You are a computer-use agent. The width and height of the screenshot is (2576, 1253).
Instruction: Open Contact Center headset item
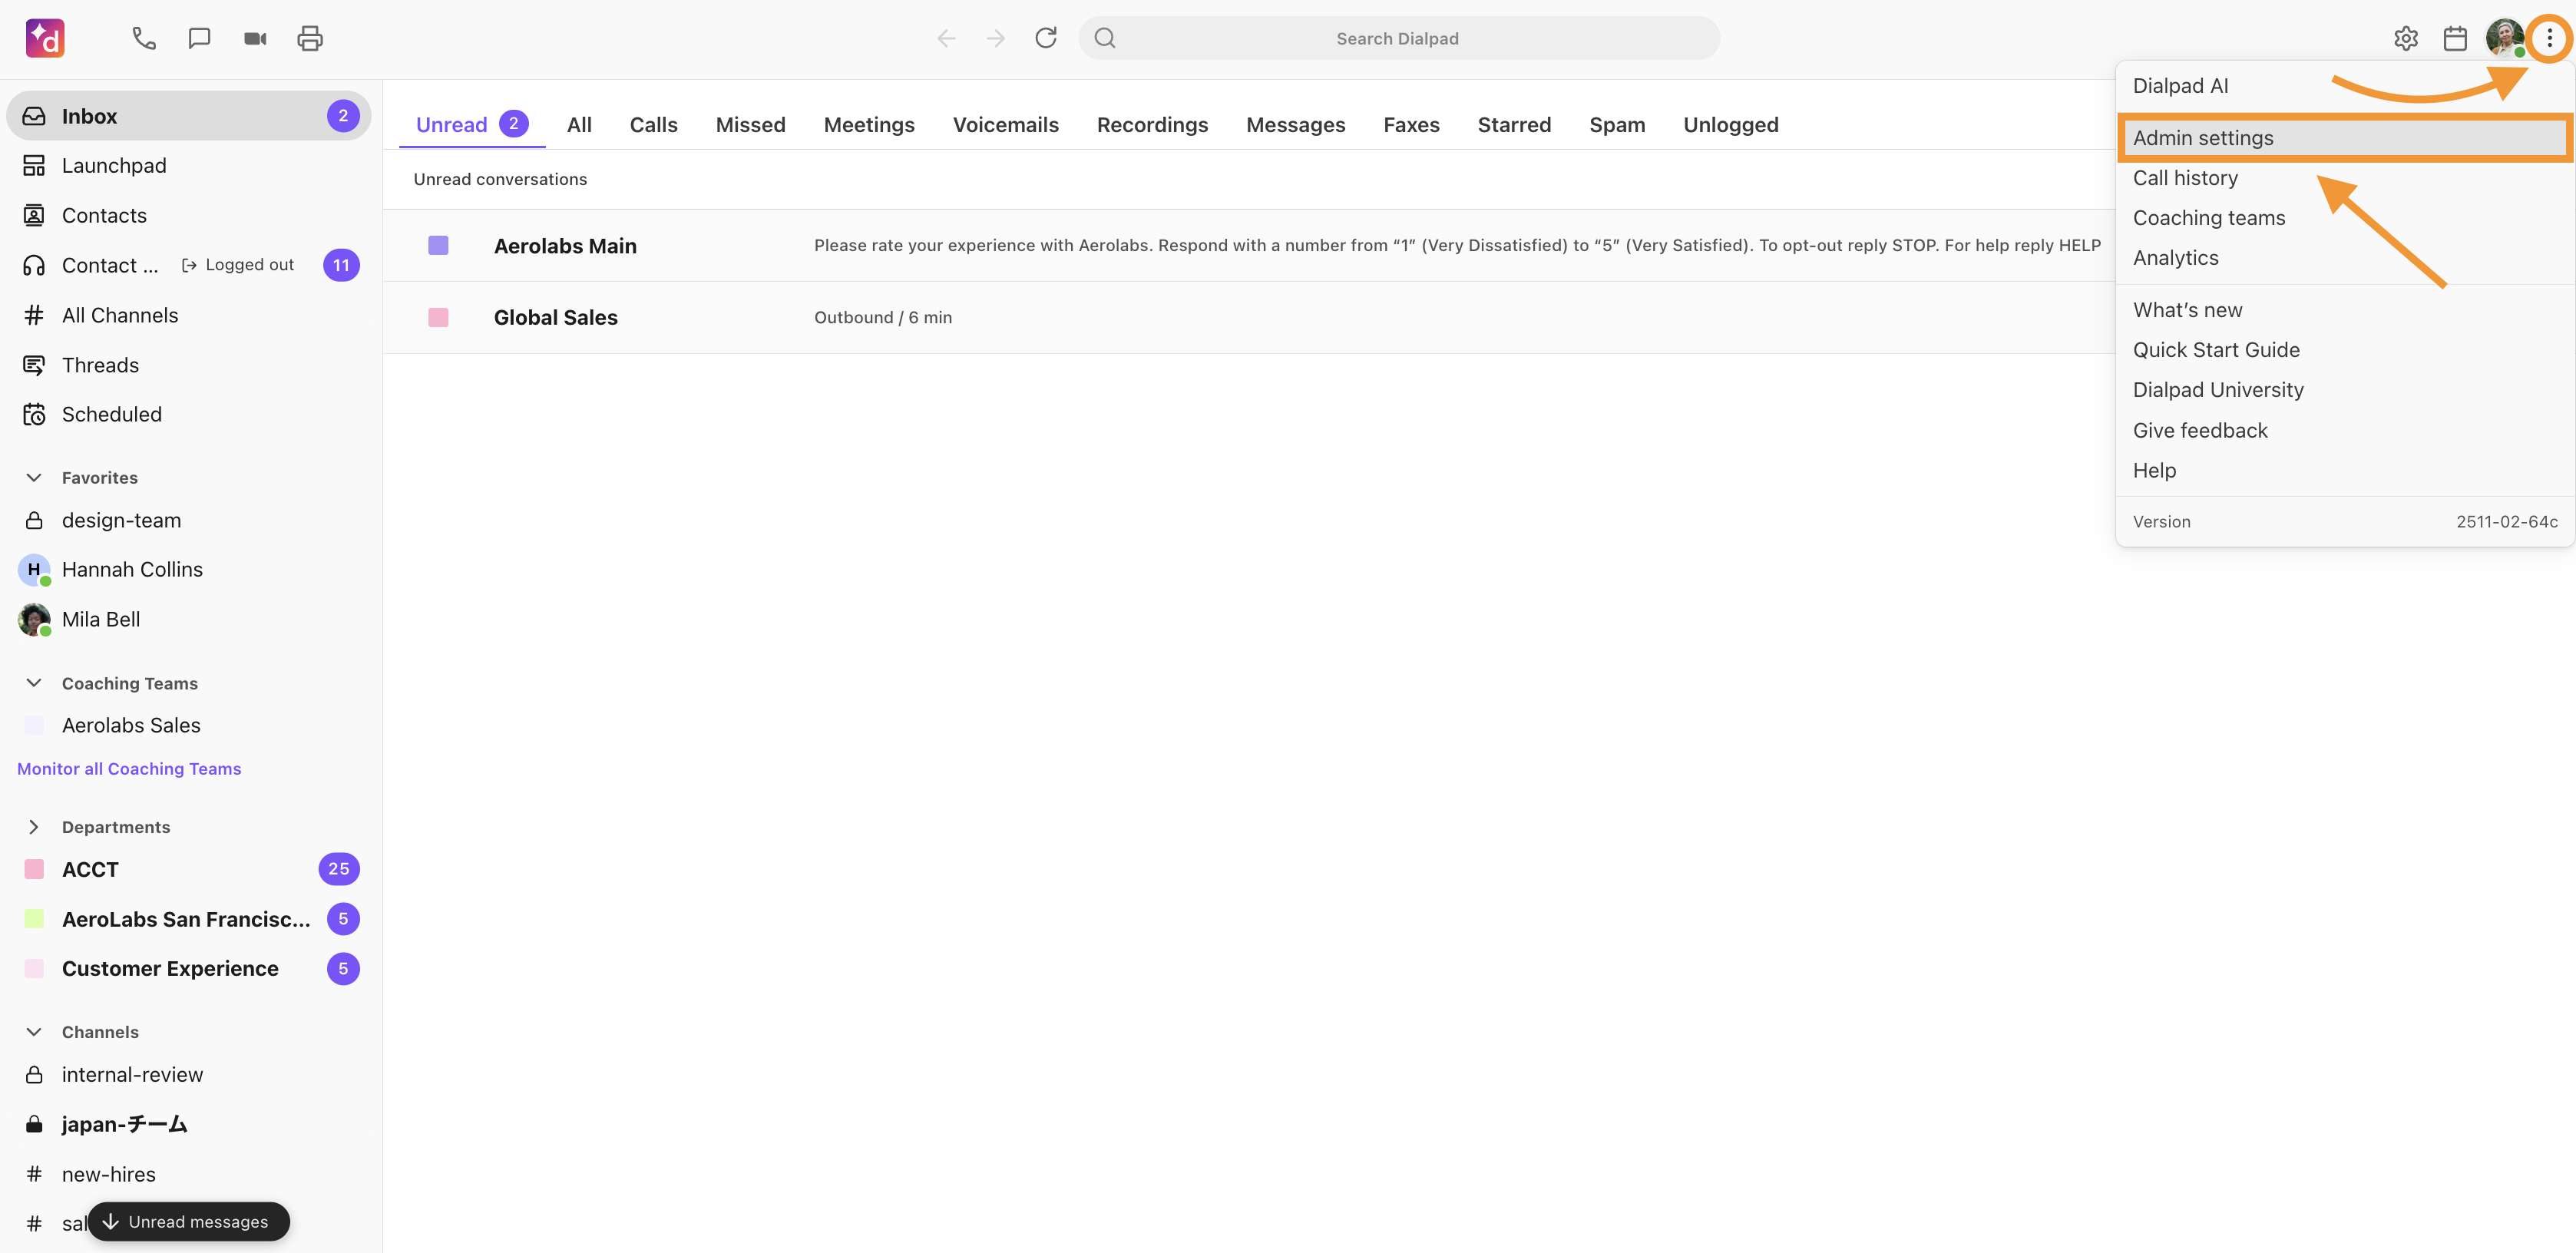188,265
